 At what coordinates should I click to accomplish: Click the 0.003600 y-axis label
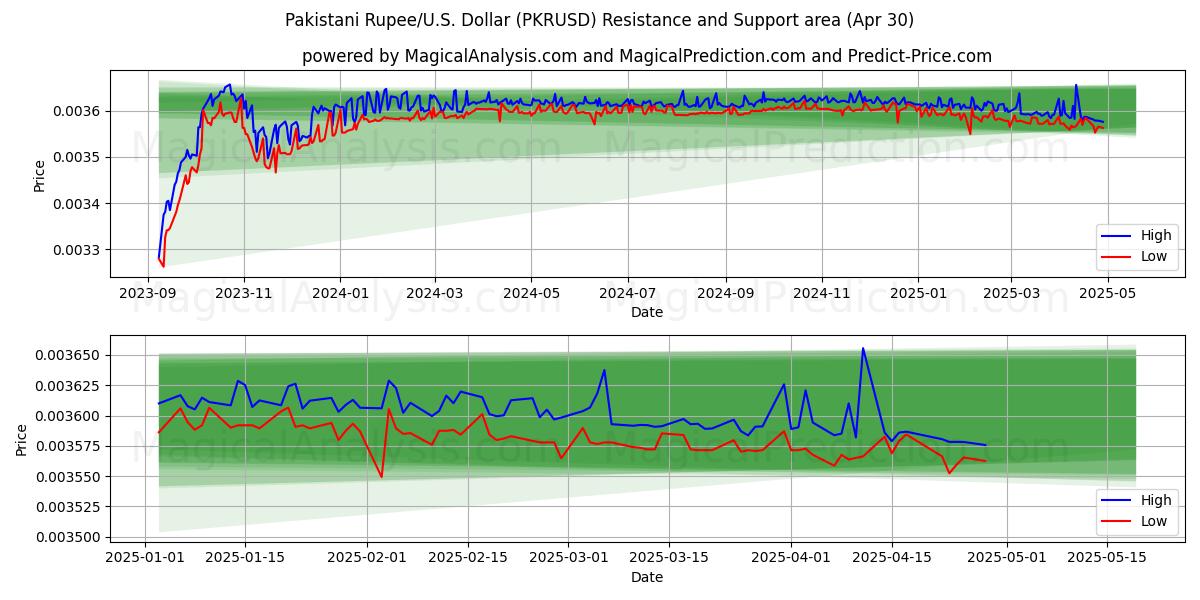point(70,416)
